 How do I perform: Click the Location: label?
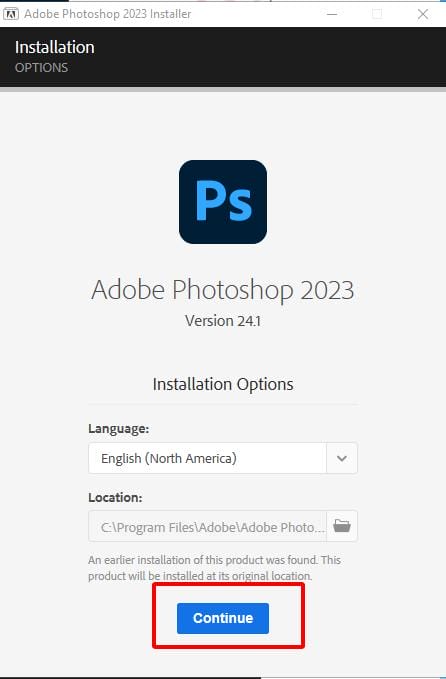pos(115,498)
